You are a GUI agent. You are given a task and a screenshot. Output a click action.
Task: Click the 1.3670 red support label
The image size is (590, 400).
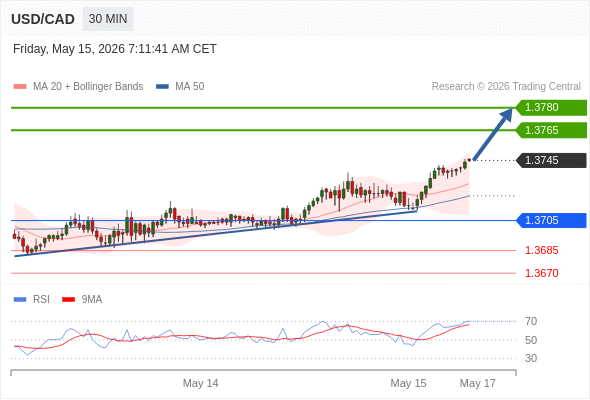pos(541,273)
